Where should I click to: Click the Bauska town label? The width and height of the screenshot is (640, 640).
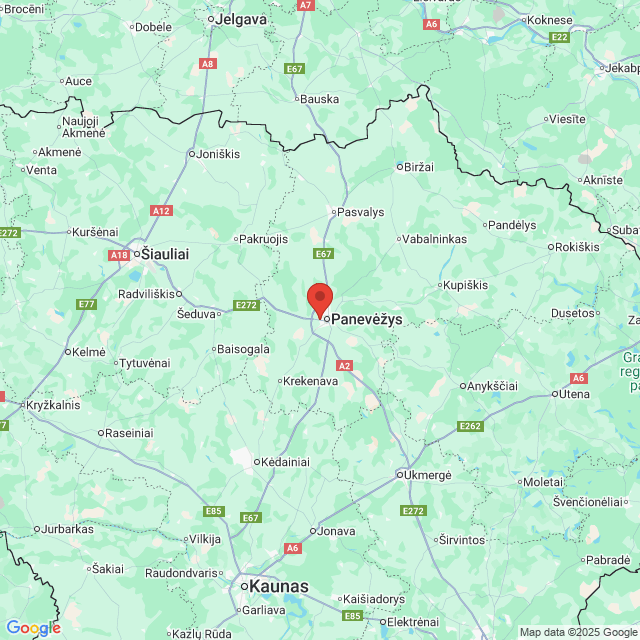coord(320,99)
